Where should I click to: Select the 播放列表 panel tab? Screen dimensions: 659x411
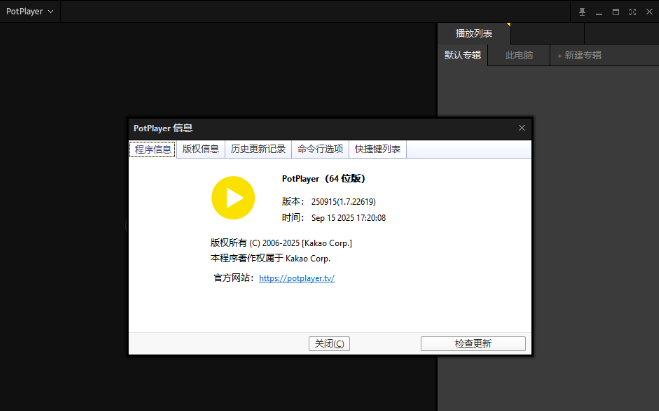click(x=474, y=33)
